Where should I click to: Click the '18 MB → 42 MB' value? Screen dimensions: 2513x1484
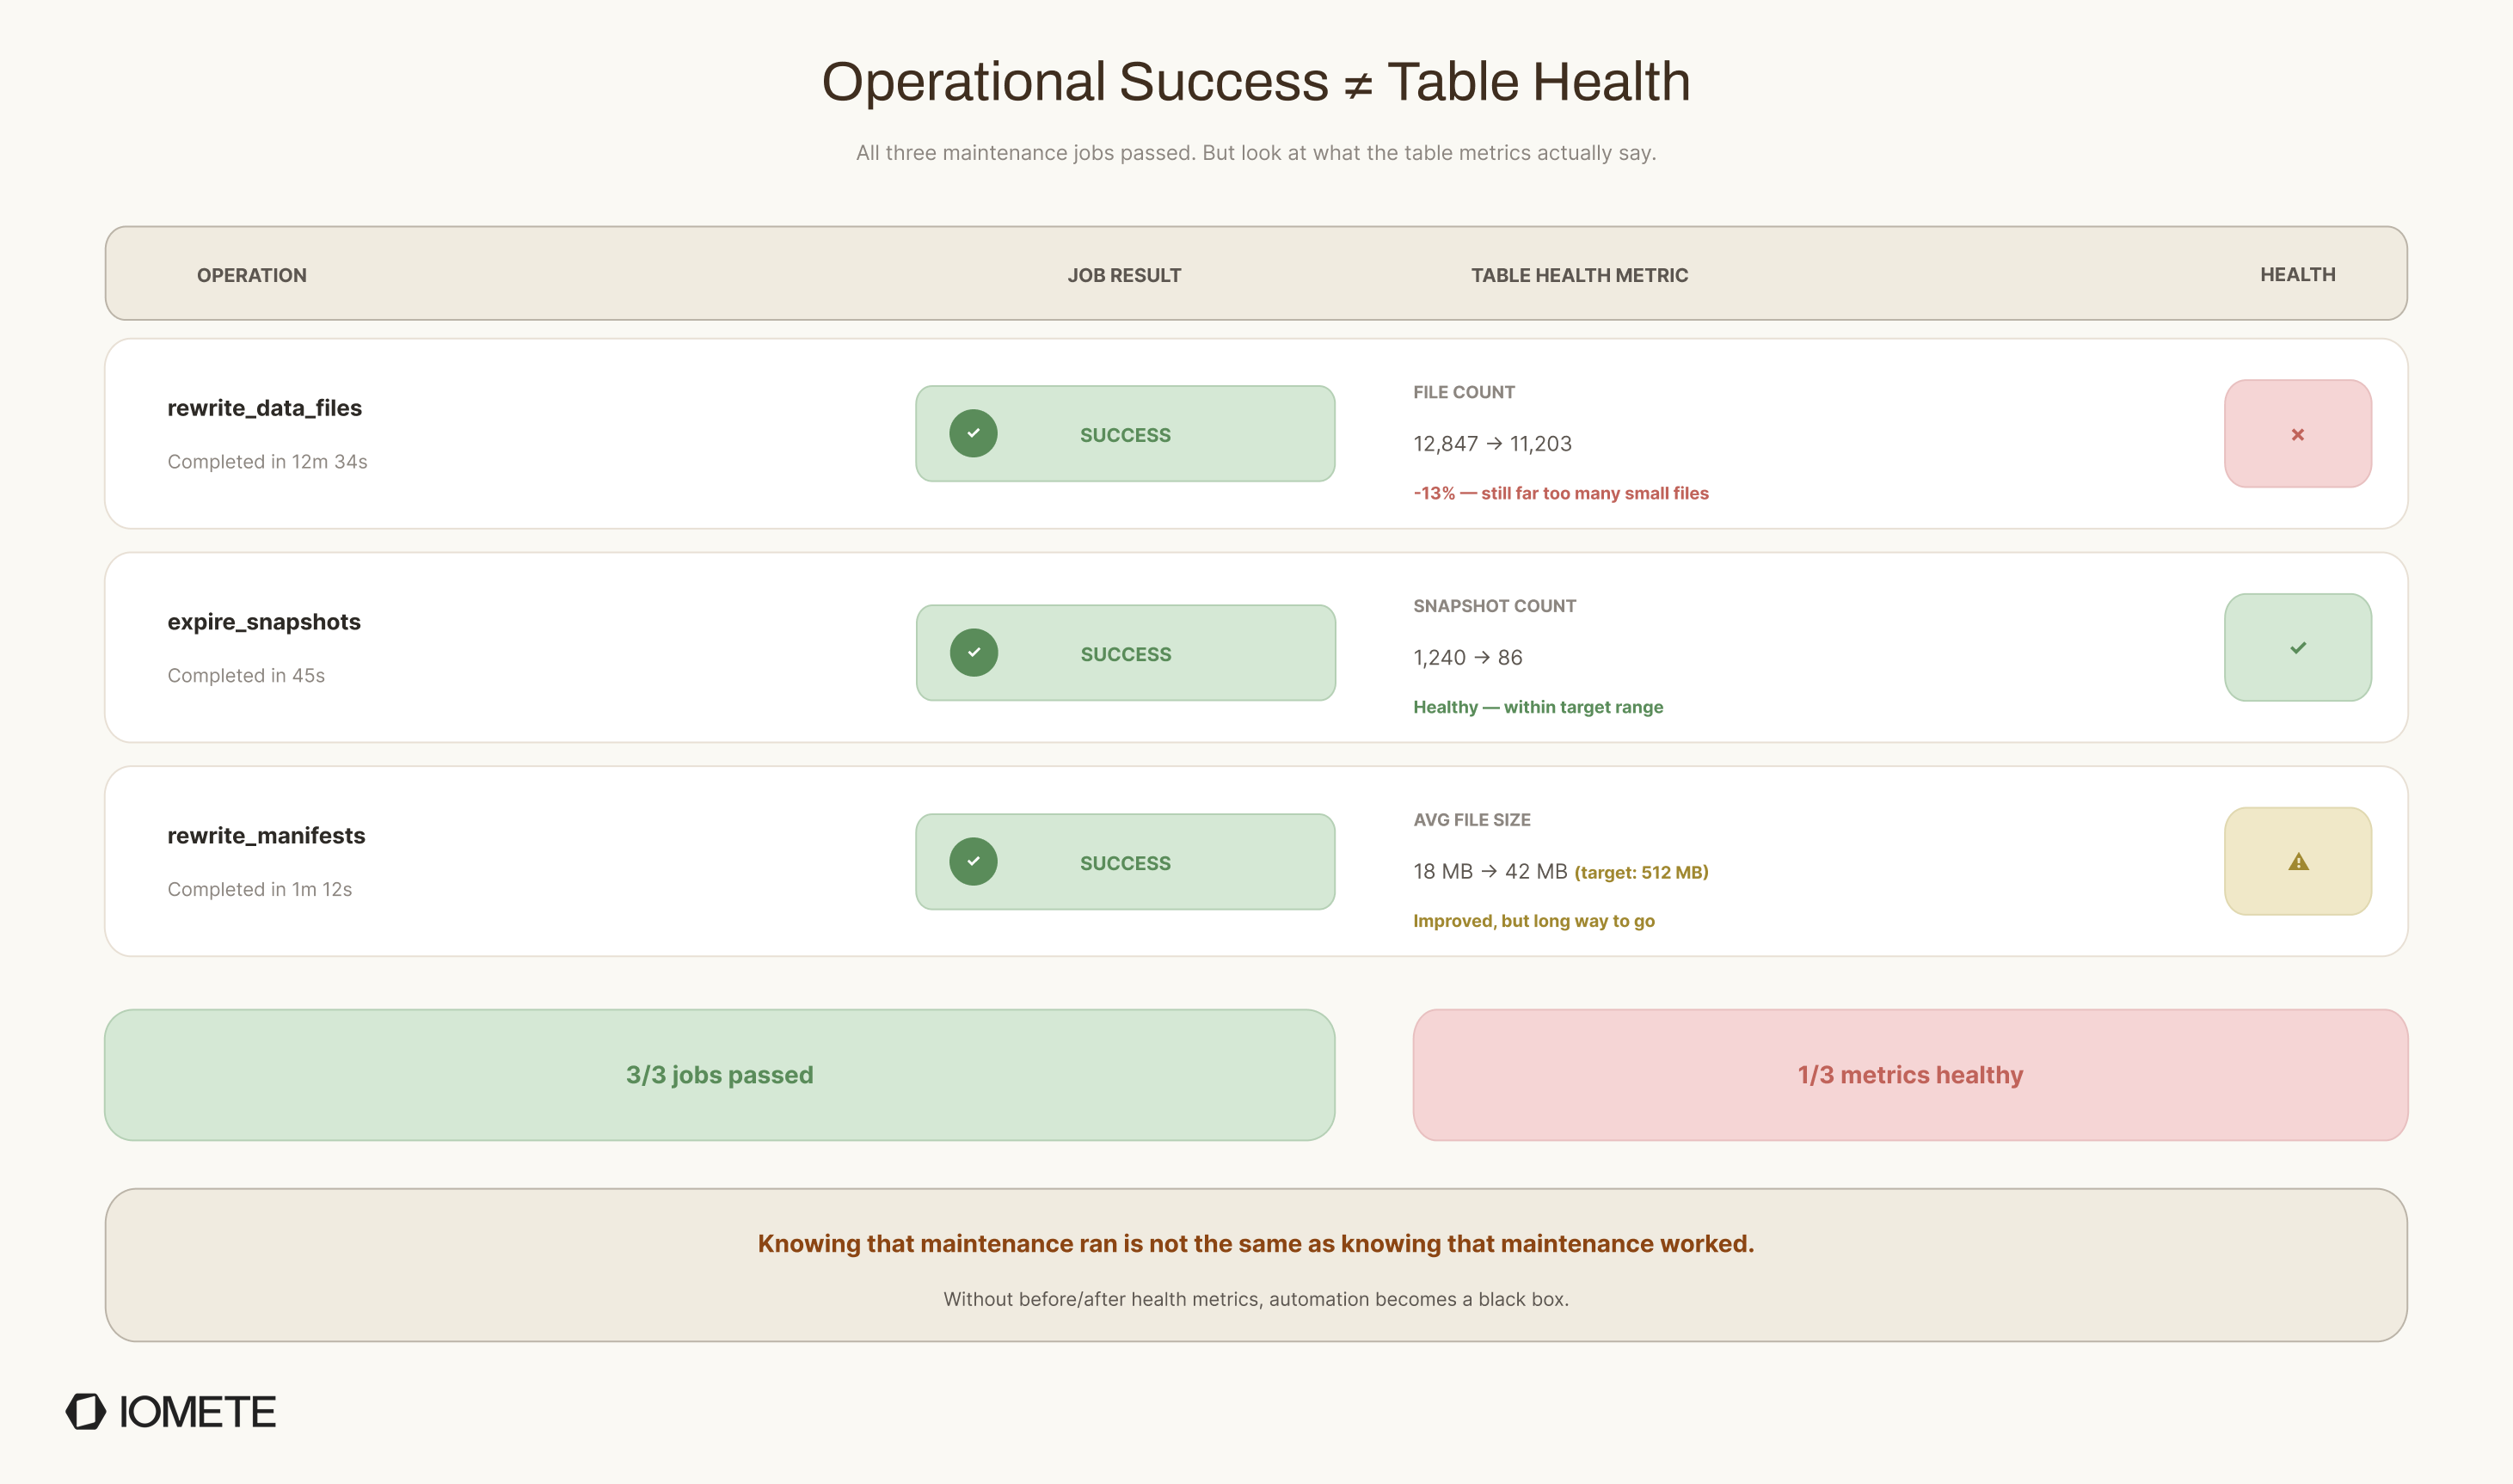(x=1489, y=872)
